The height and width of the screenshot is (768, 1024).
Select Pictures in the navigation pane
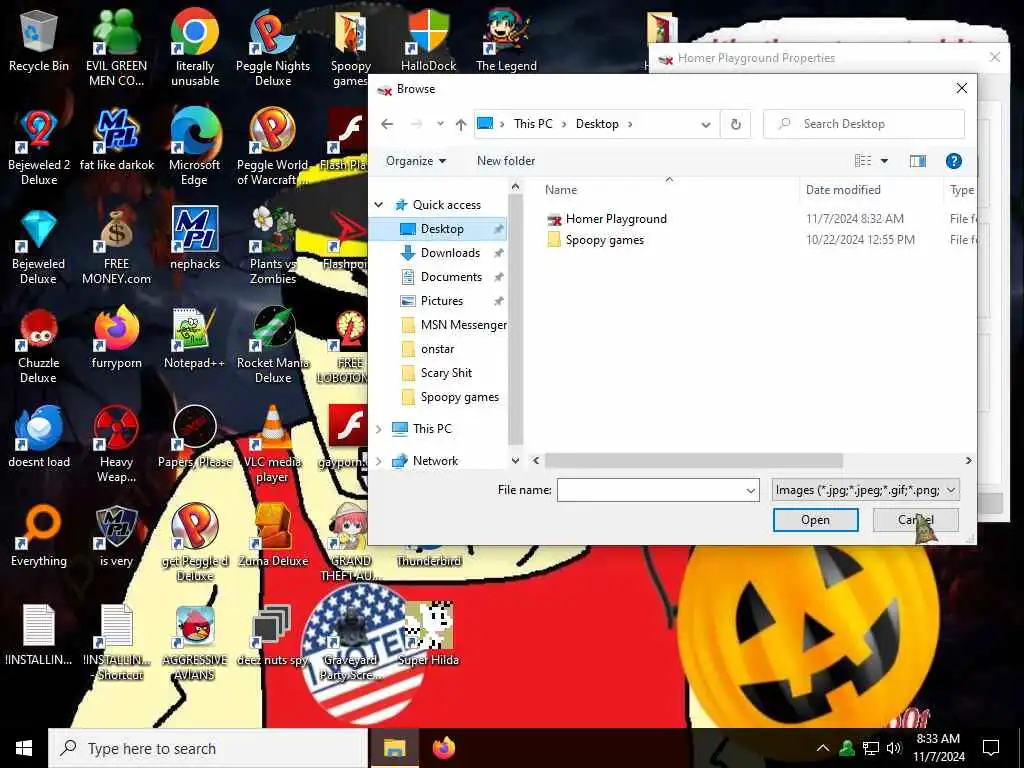pos(442,301)
